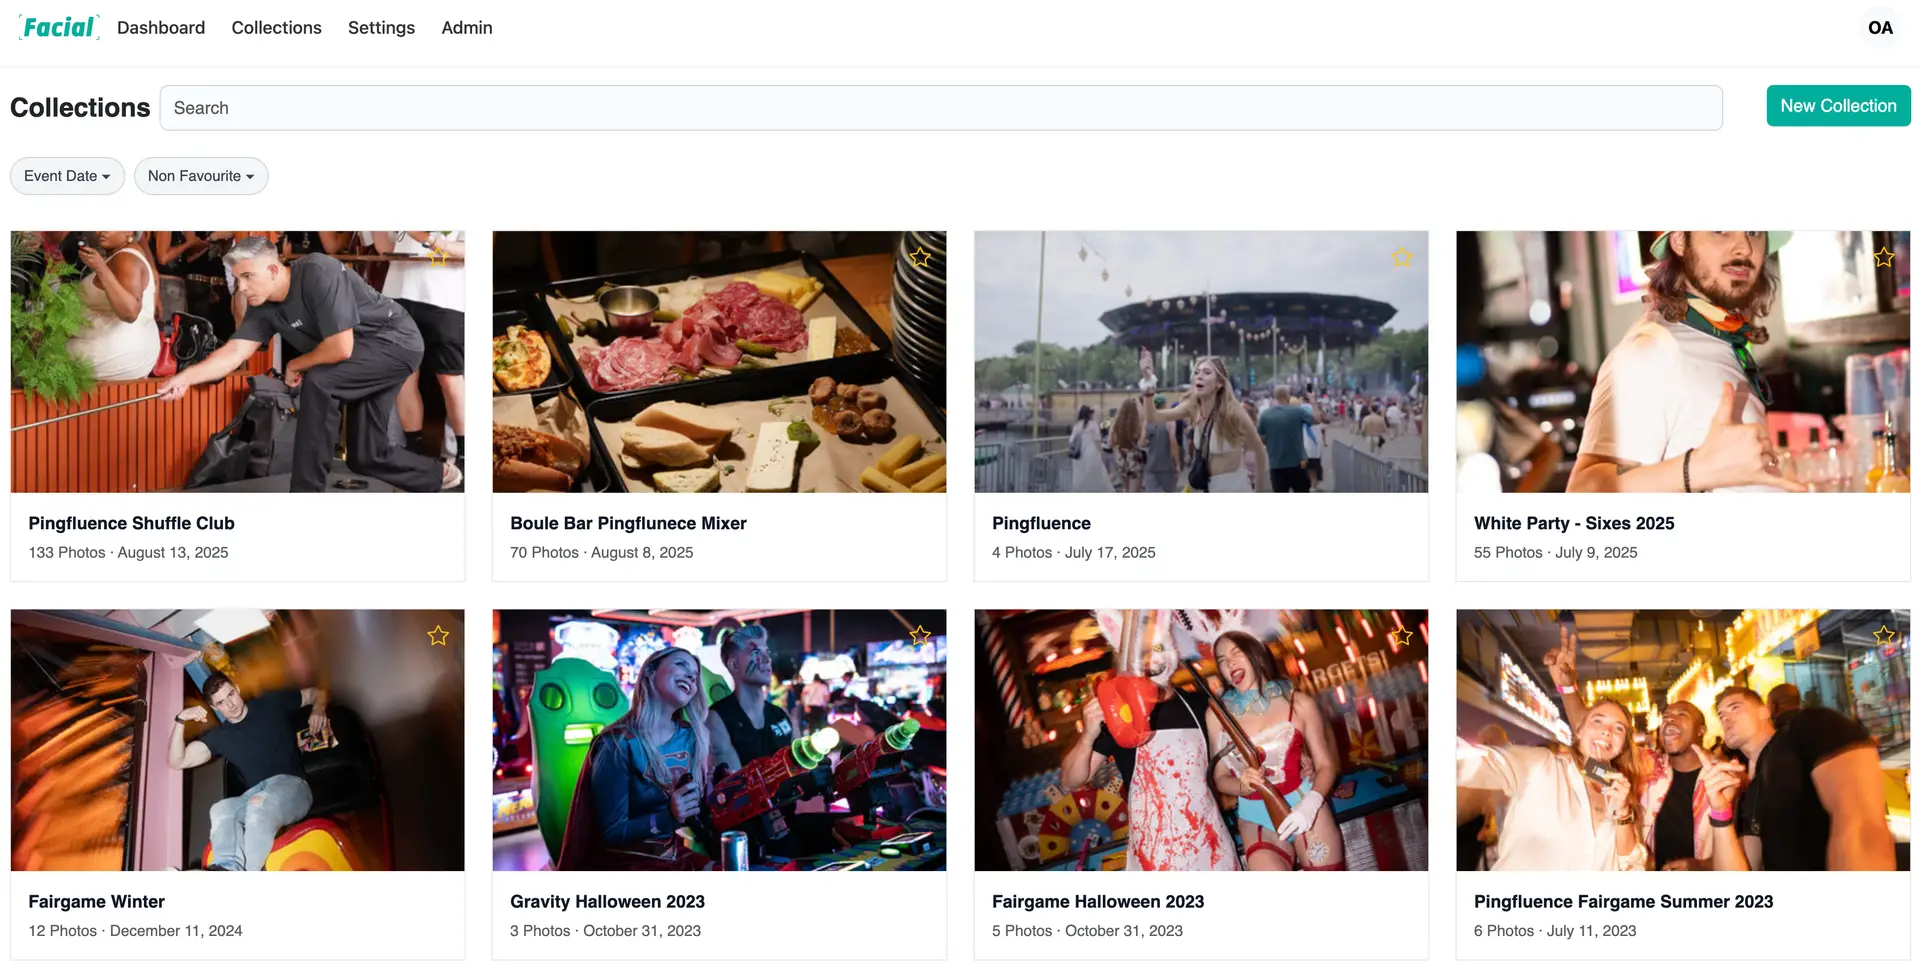Open the Pingfluence Shuffle Club thumbnail
The width and height of the screenshot is (1920, 973).
[237, 362]
